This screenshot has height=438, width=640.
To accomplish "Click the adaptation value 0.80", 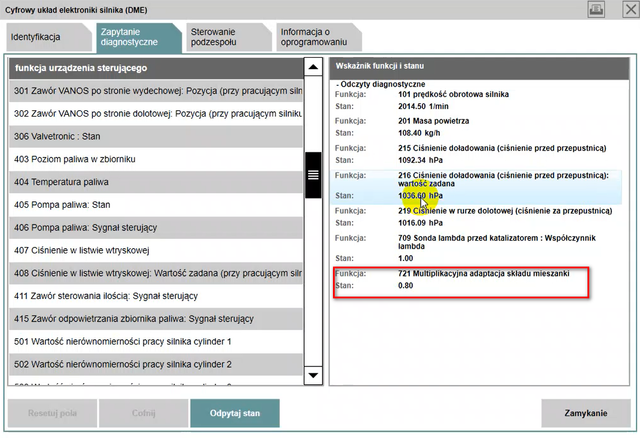I will click(405, 286).
